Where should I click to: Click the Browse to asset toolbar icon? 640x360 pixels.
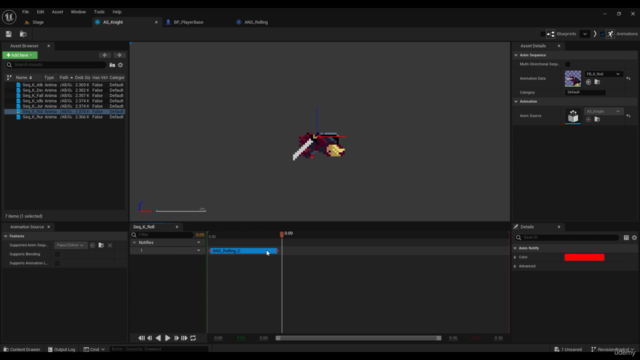23,34
